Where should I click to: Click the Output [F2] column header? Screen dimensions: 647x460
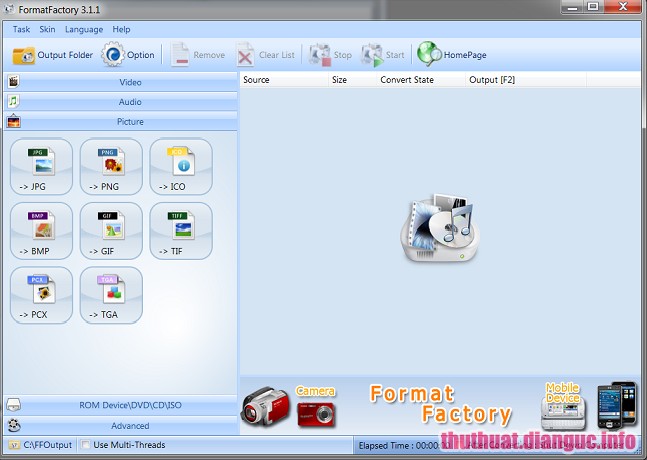coord(526,80)
